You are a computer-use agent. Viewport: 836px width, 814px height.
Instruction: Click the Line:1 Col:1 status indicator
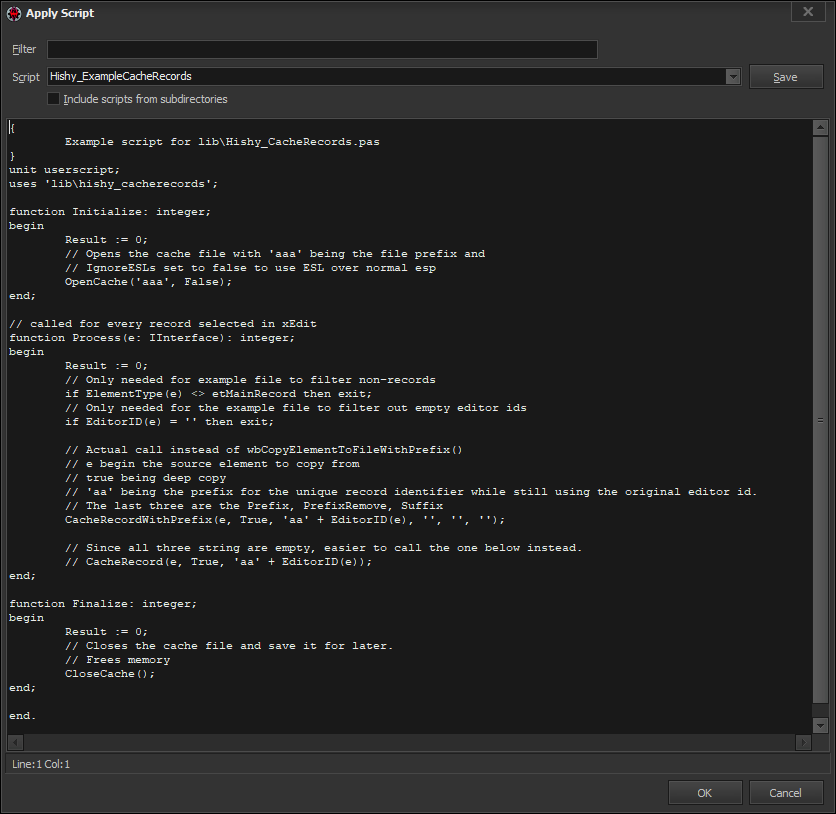pos(41,764)
